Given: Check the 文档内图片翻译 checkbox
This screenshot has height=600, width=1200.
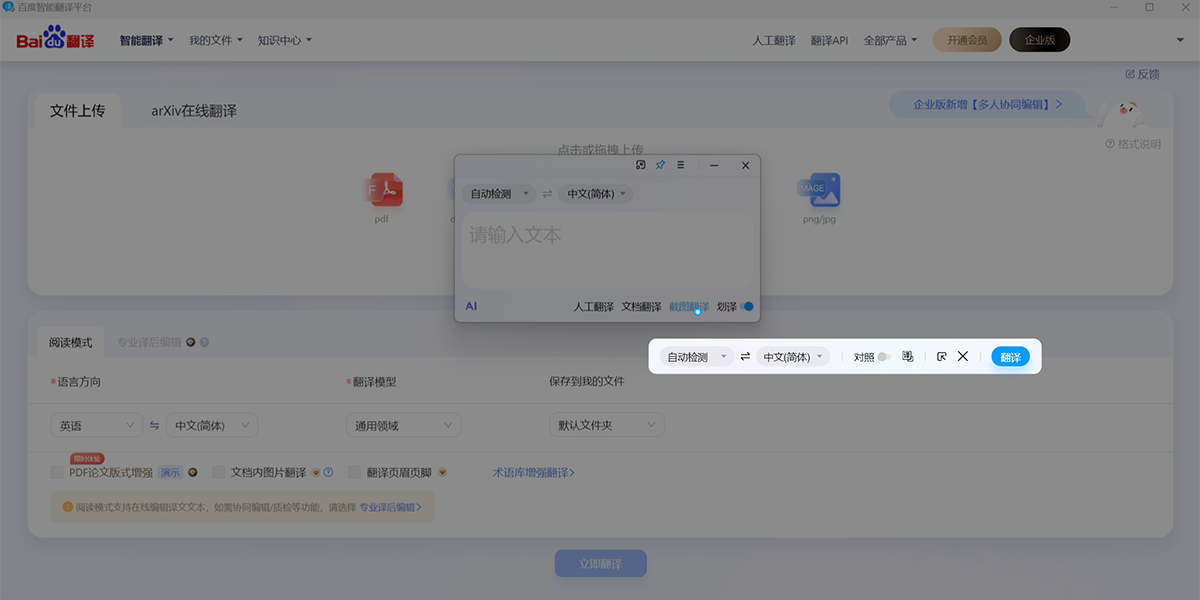Looking at the screenshot, I should (x=219, y=472).
